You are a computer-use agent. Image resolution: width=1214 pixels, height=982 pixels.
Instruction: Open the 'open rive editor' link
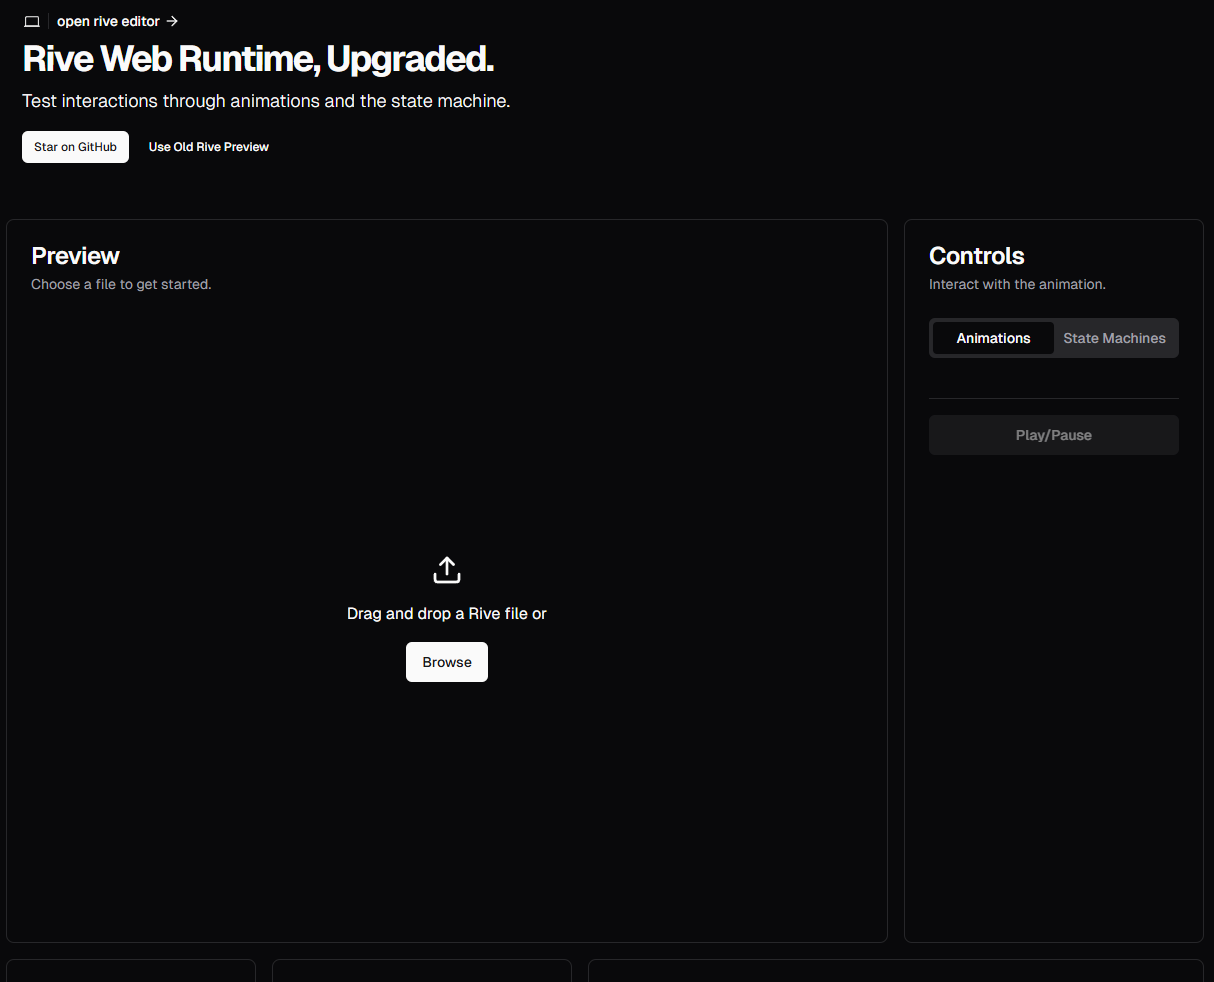click(x=118, y=21)
